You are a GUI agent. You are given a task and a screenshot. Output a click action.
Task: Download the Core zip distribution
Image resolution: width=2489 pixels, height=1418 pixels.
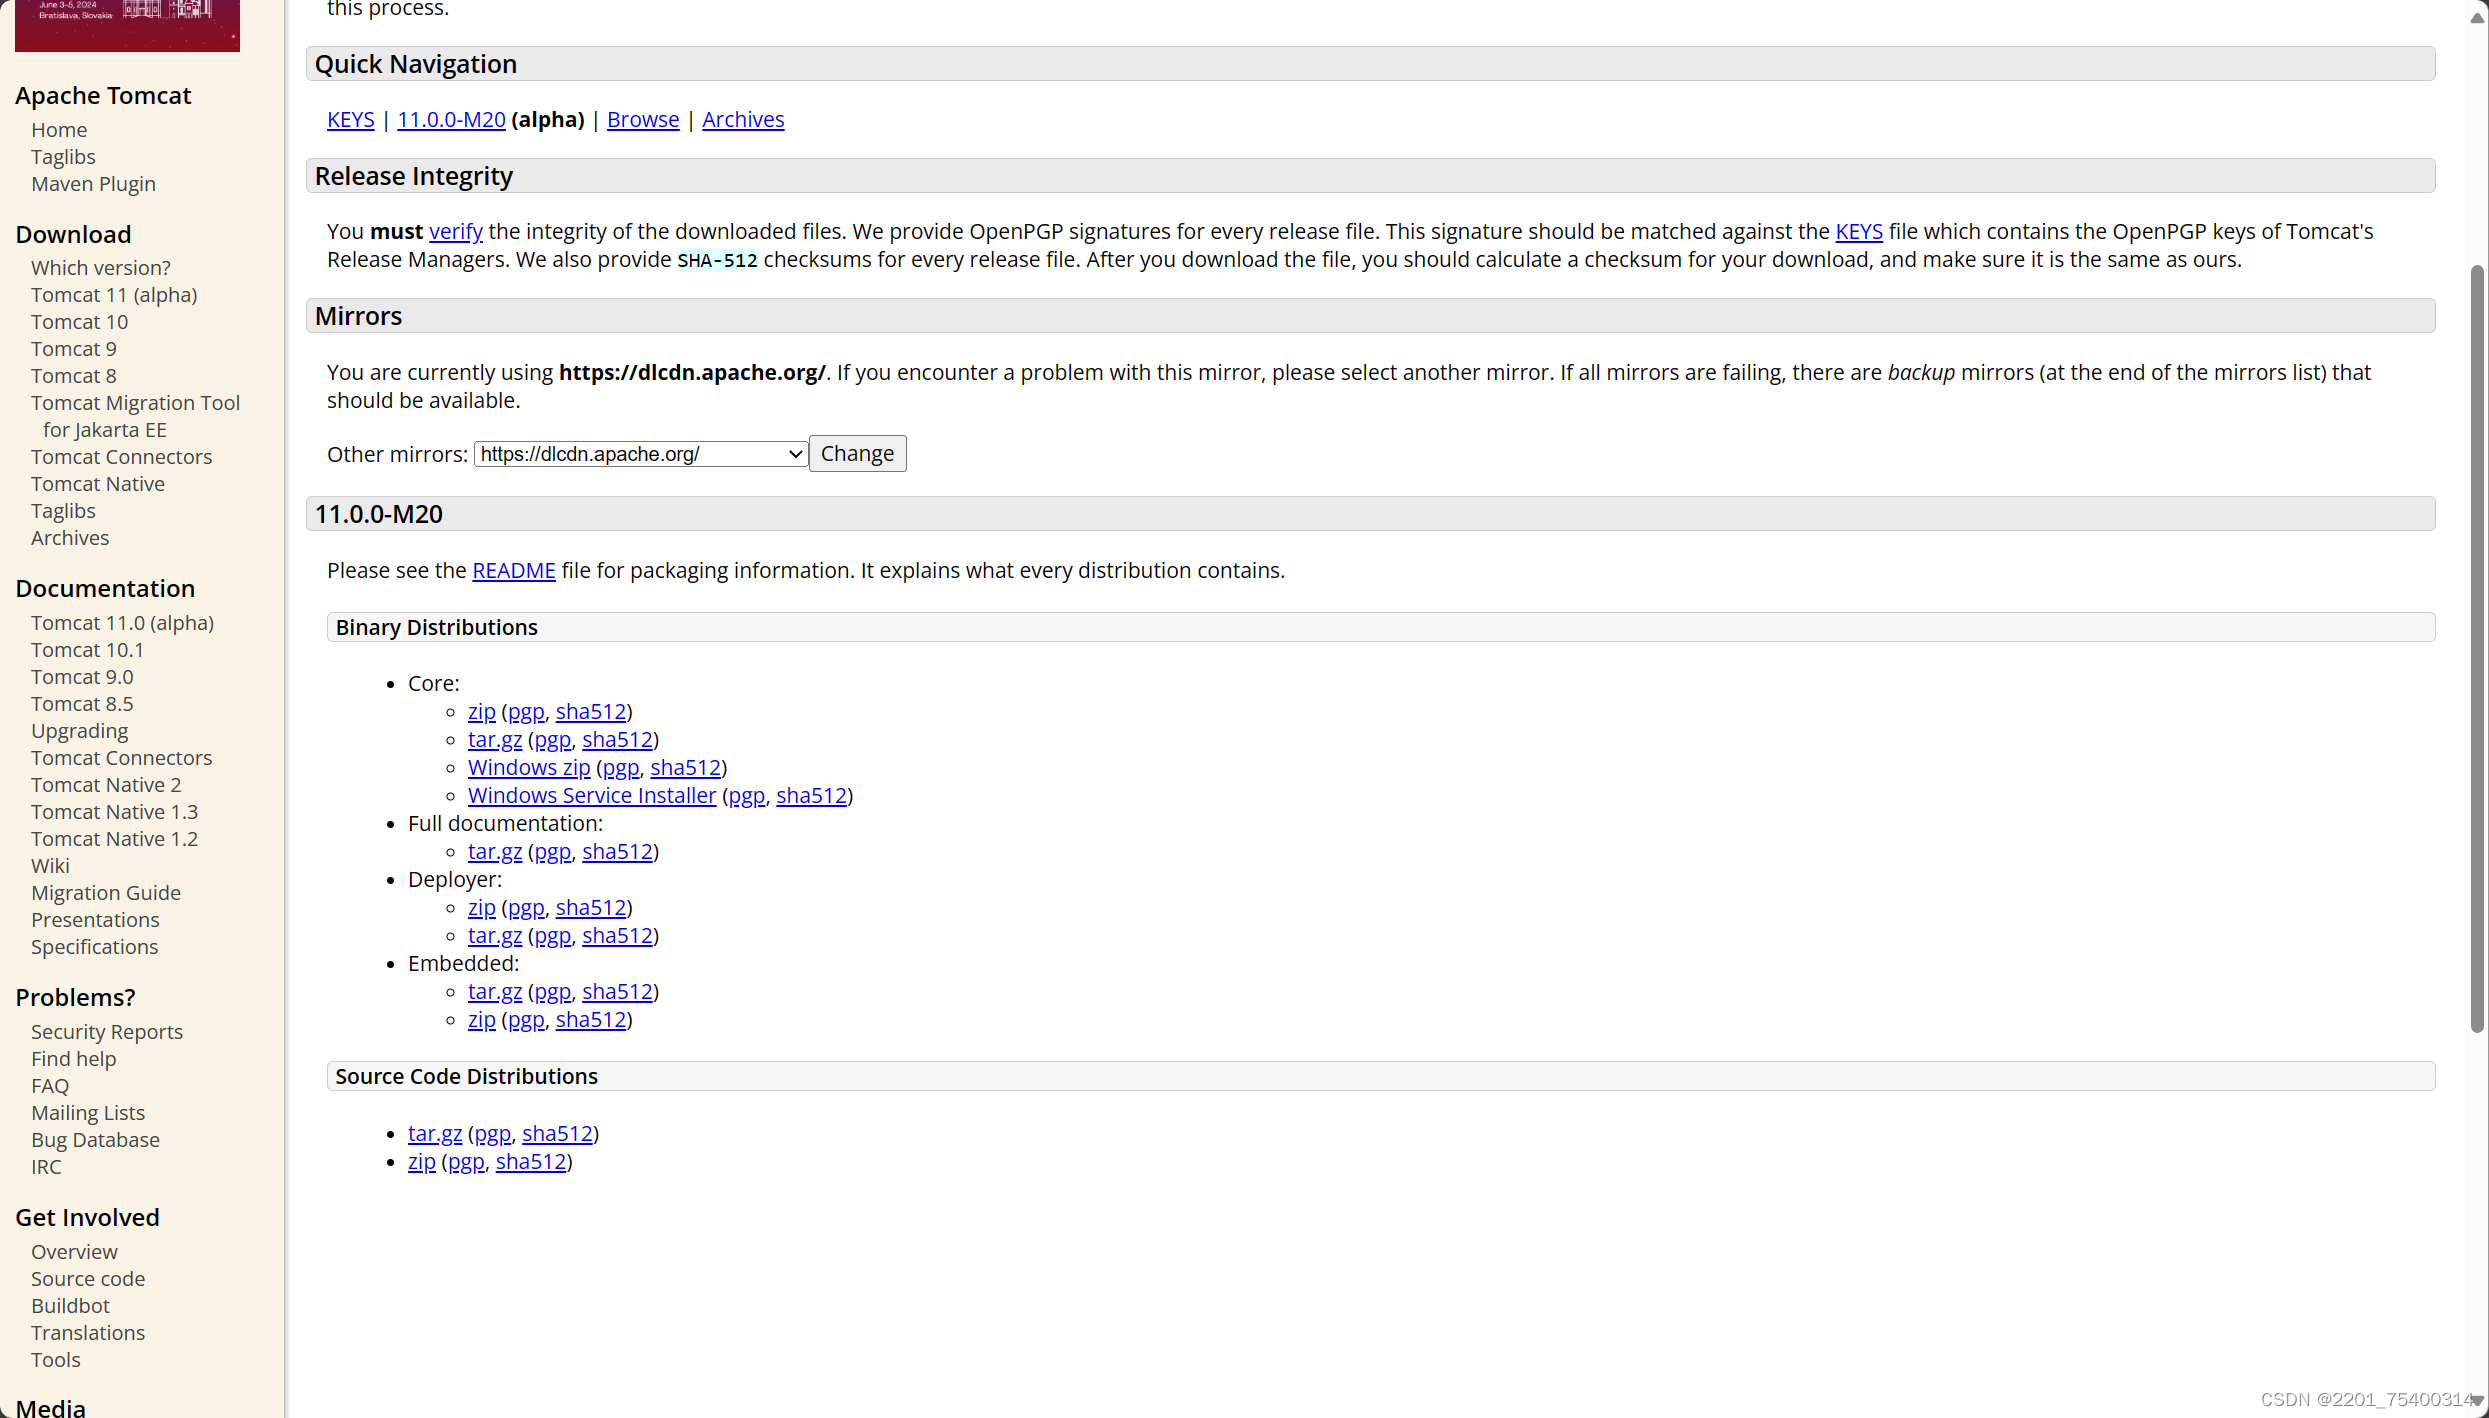click(481, 711)
